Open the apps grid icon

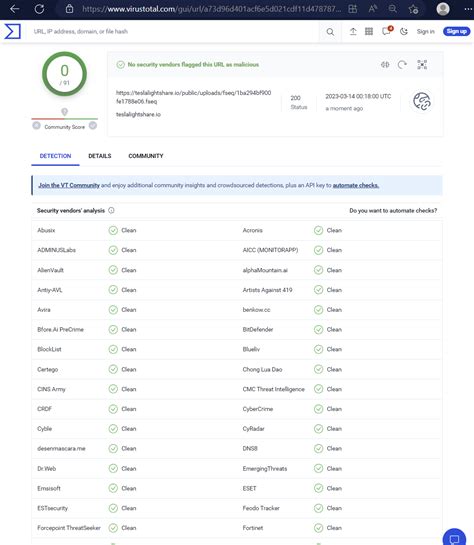[369, 31]
